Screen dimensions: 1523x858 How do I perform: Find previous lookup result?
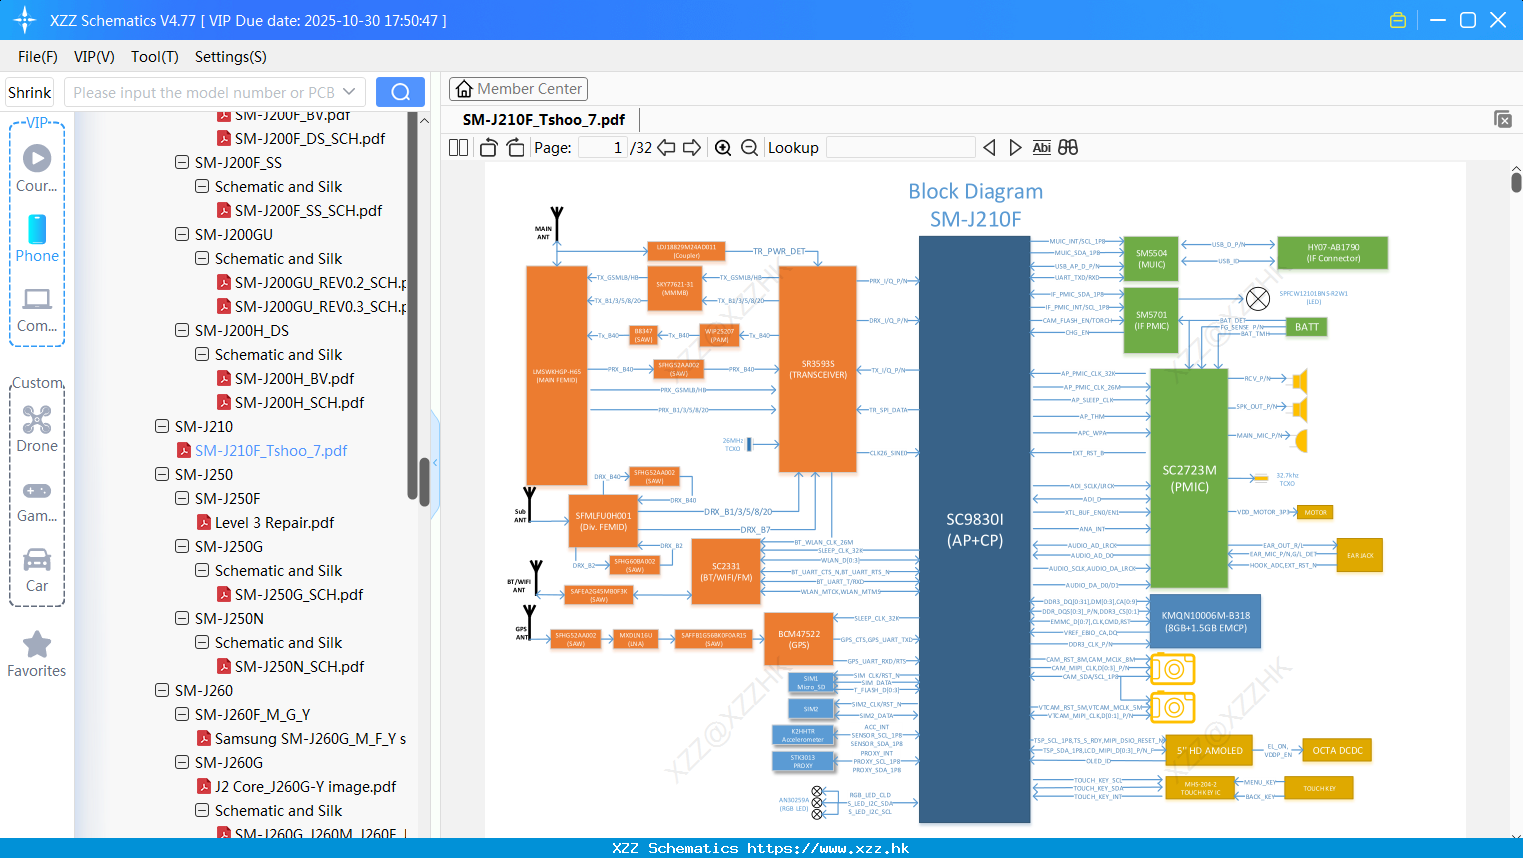(x=989, y=148)
